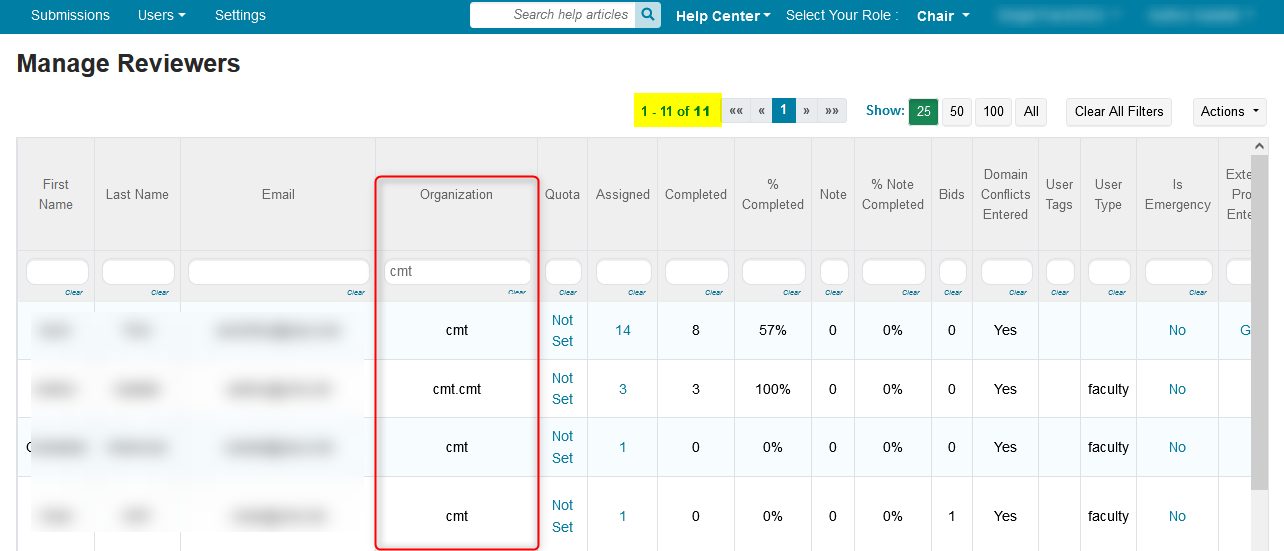Click Is Emergency No in cmt.cmt row
Image resolution: width=1284 pixels, height=551 pixels.
click(1177, 389)
